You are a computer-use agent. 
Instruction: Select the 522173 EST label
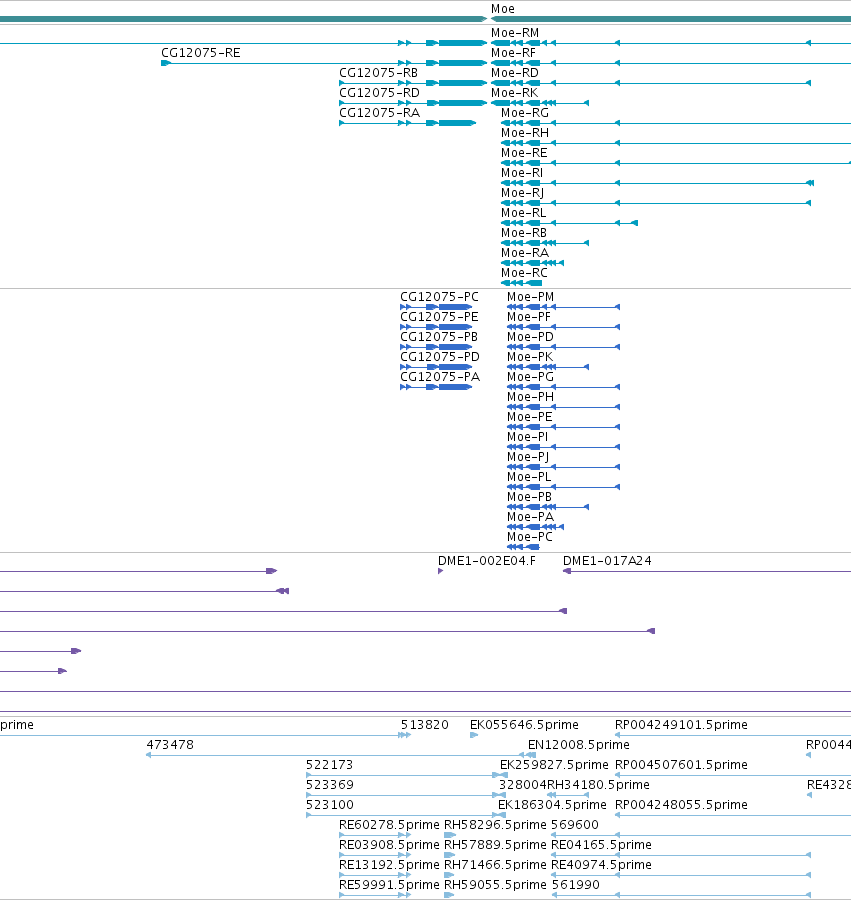pos(329,765)
